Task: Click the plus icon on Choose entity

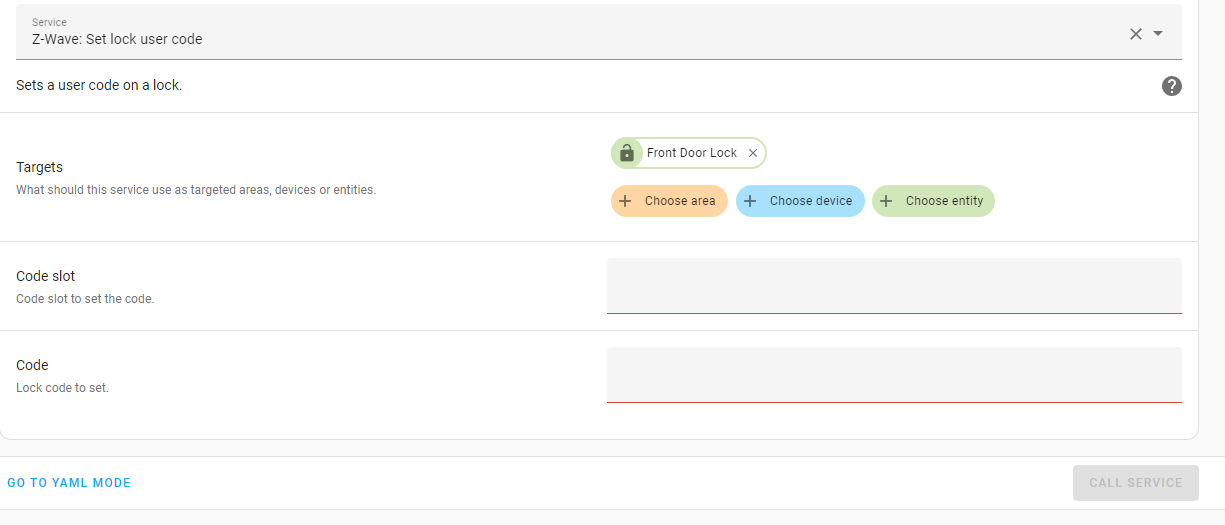Action: (886, 201)
